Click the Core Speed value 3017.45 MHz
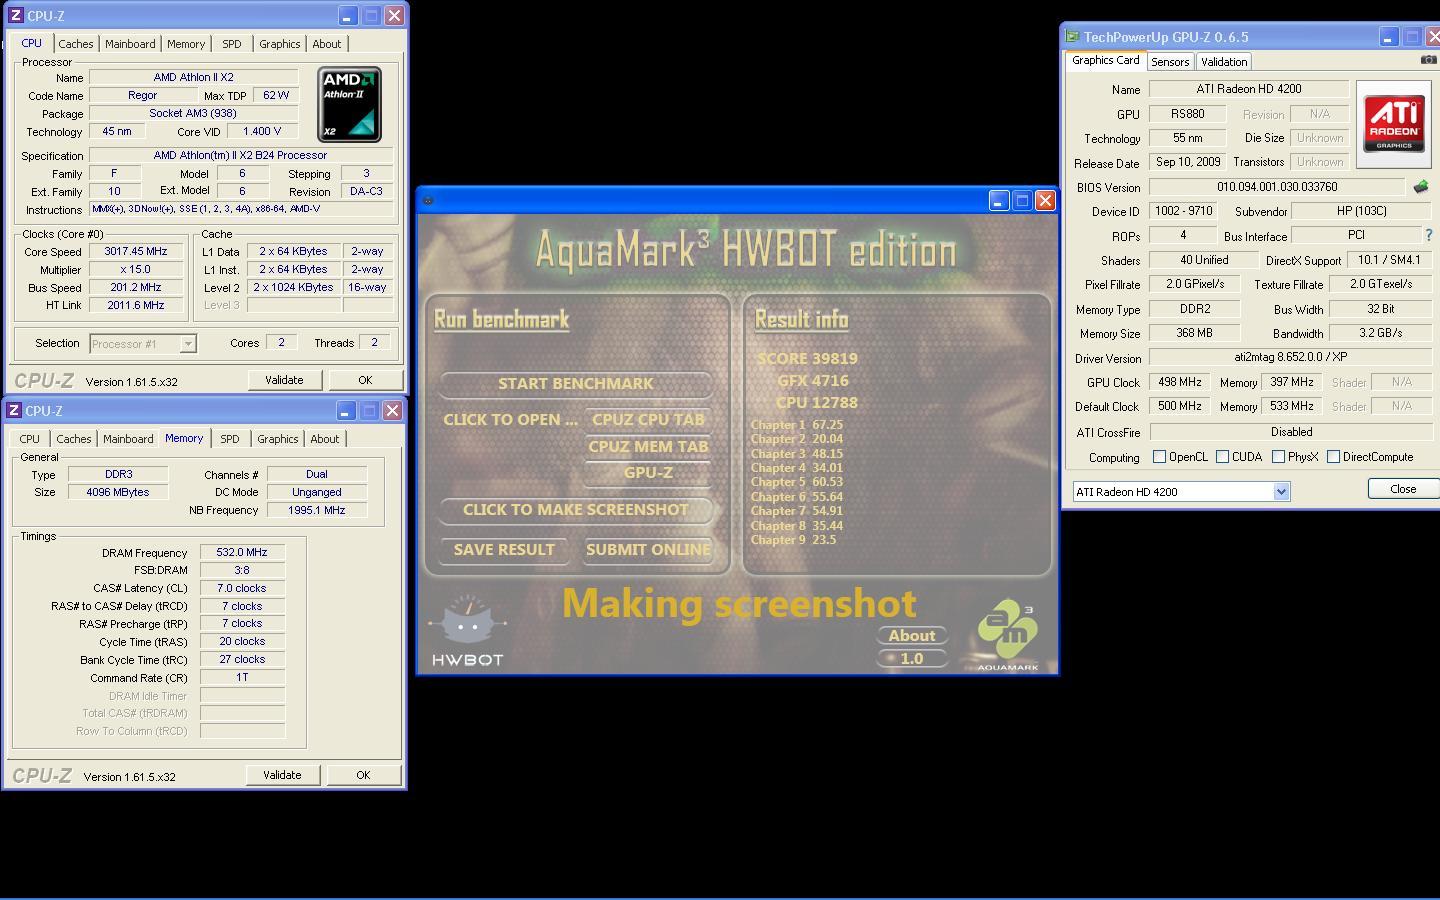1440x900 pixels. click(x=136, y=252)
